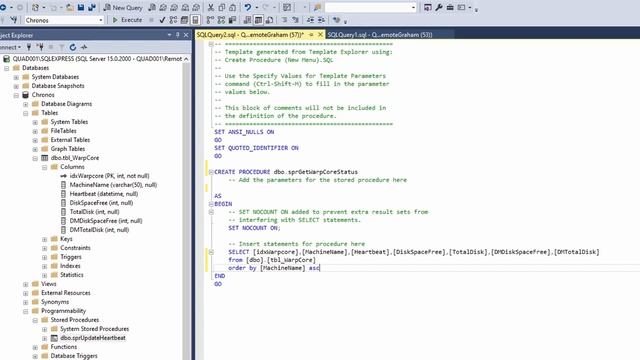This screenshot has width=640, height=360.
Task: Switch to SQLQuery1.sql tab
Action: [x=380, y=35]
